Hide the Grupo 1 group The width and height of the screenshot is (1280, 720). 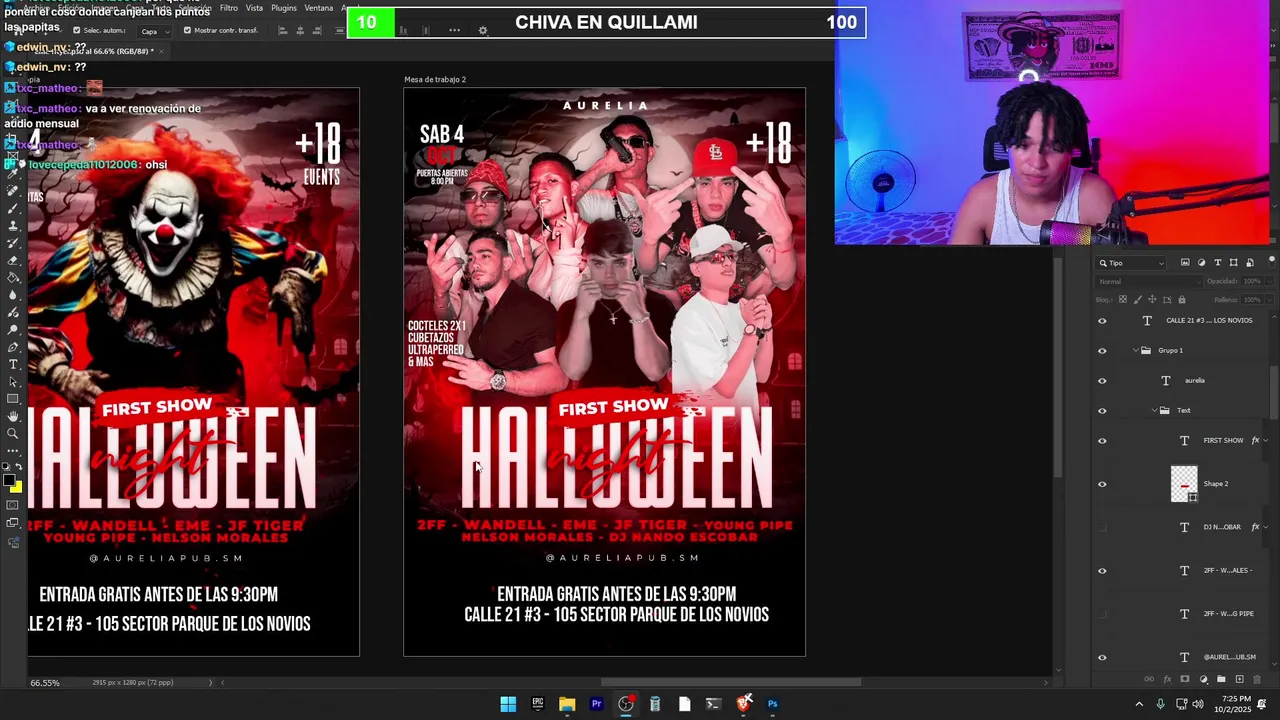tap(1102, 351)
